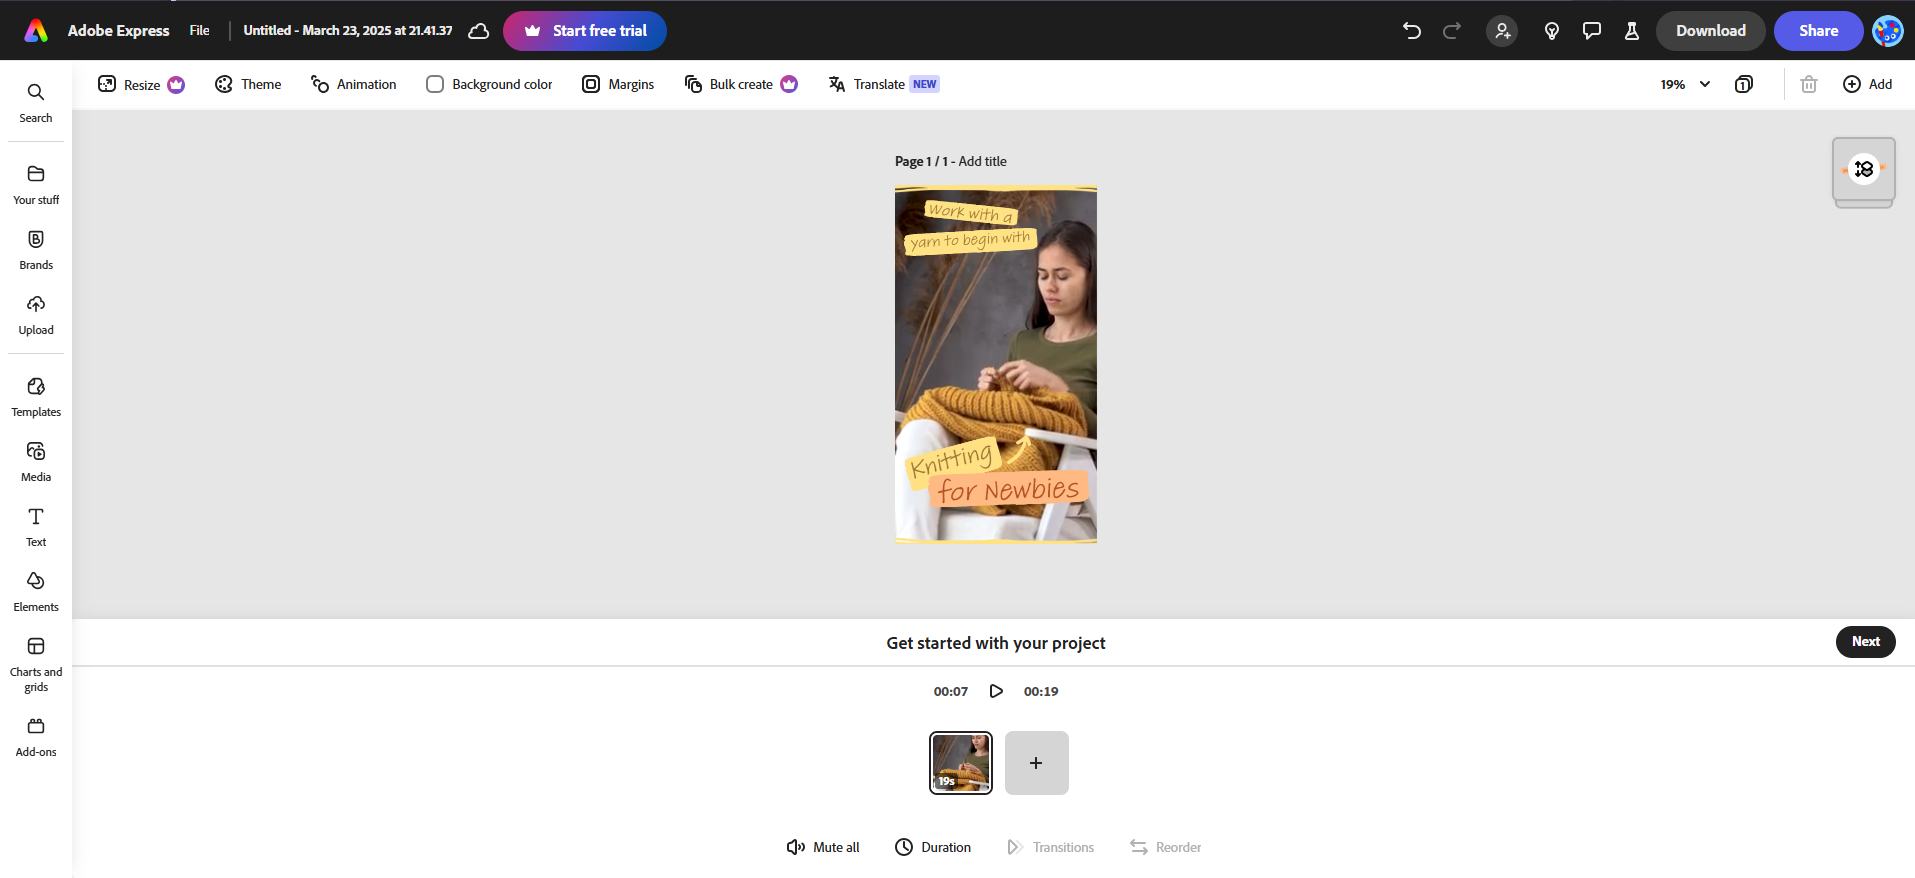
Task: Select the 19s scene thumbnail
Action: click(x=961, y=763)
